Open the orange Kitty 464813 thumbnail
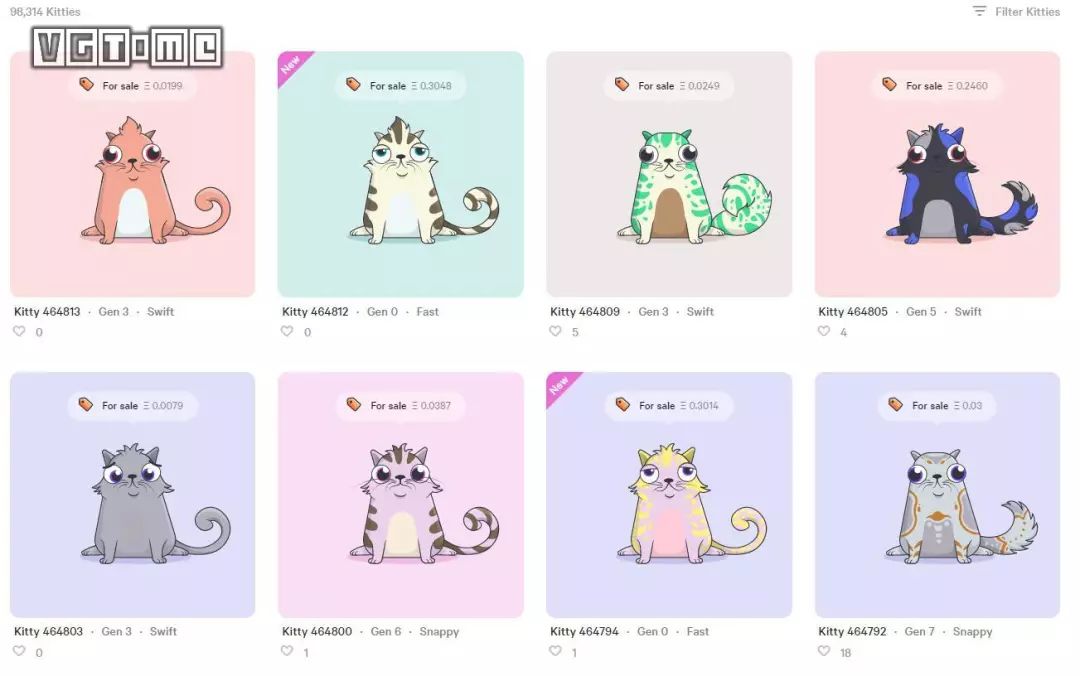Screen dimensions: 1080x676 [132, 174]
